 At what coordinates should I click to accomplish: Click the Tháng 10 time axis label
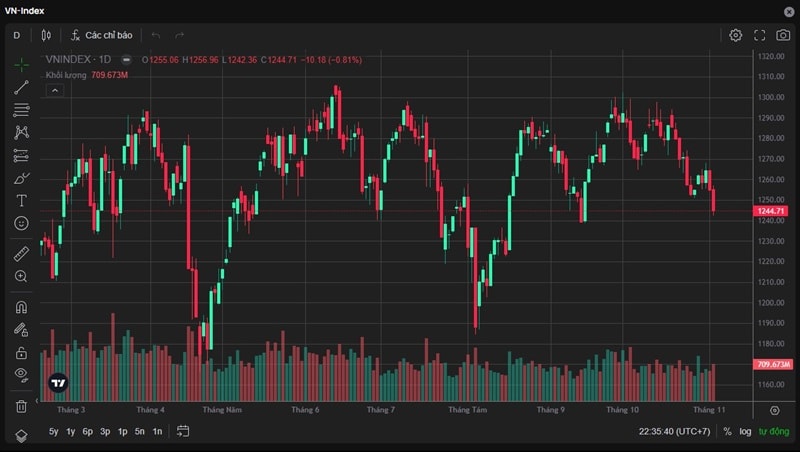(622, 410)
